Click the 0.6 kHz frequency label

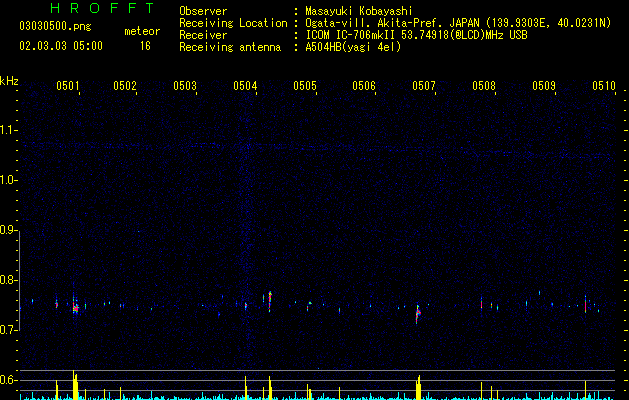pos(8,380)
